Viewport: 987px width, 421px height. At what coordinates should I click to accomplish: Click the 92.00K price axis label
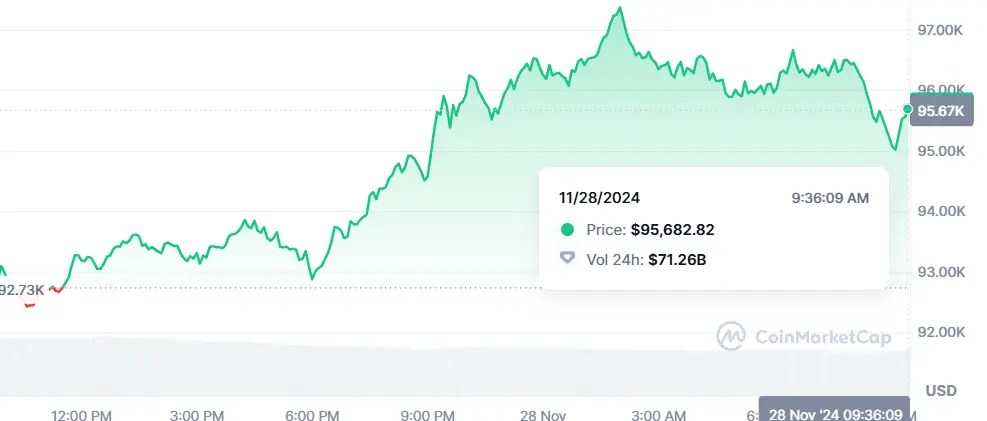coord(939,332)
